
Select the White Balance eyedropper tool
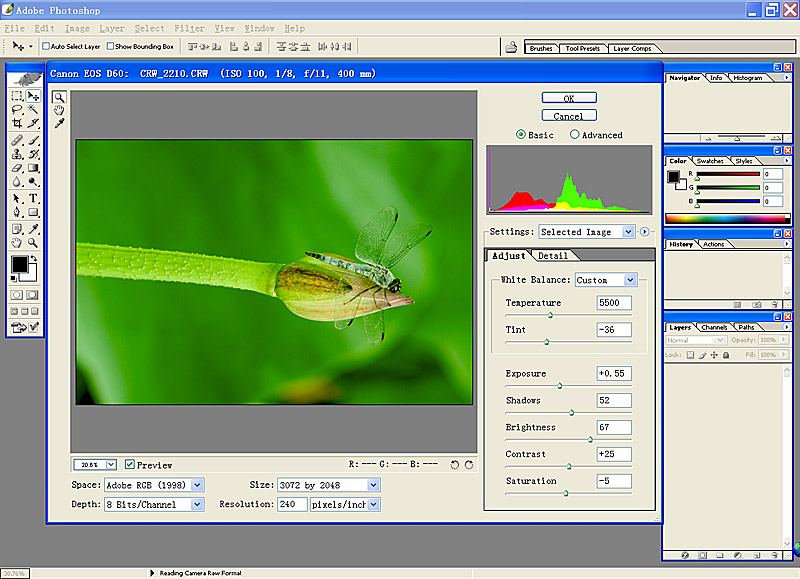click(x=59, y=123)
